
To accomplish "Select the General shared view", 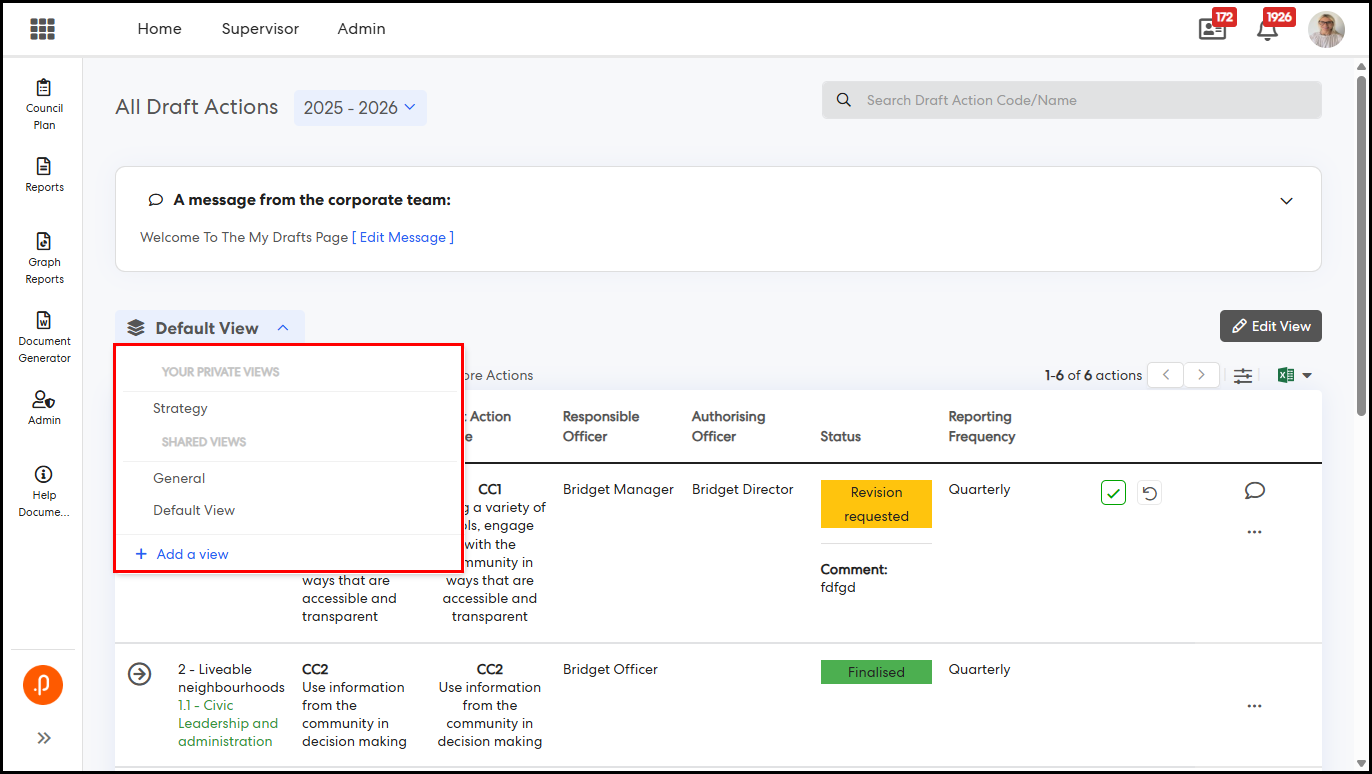I will click(179, 478).
